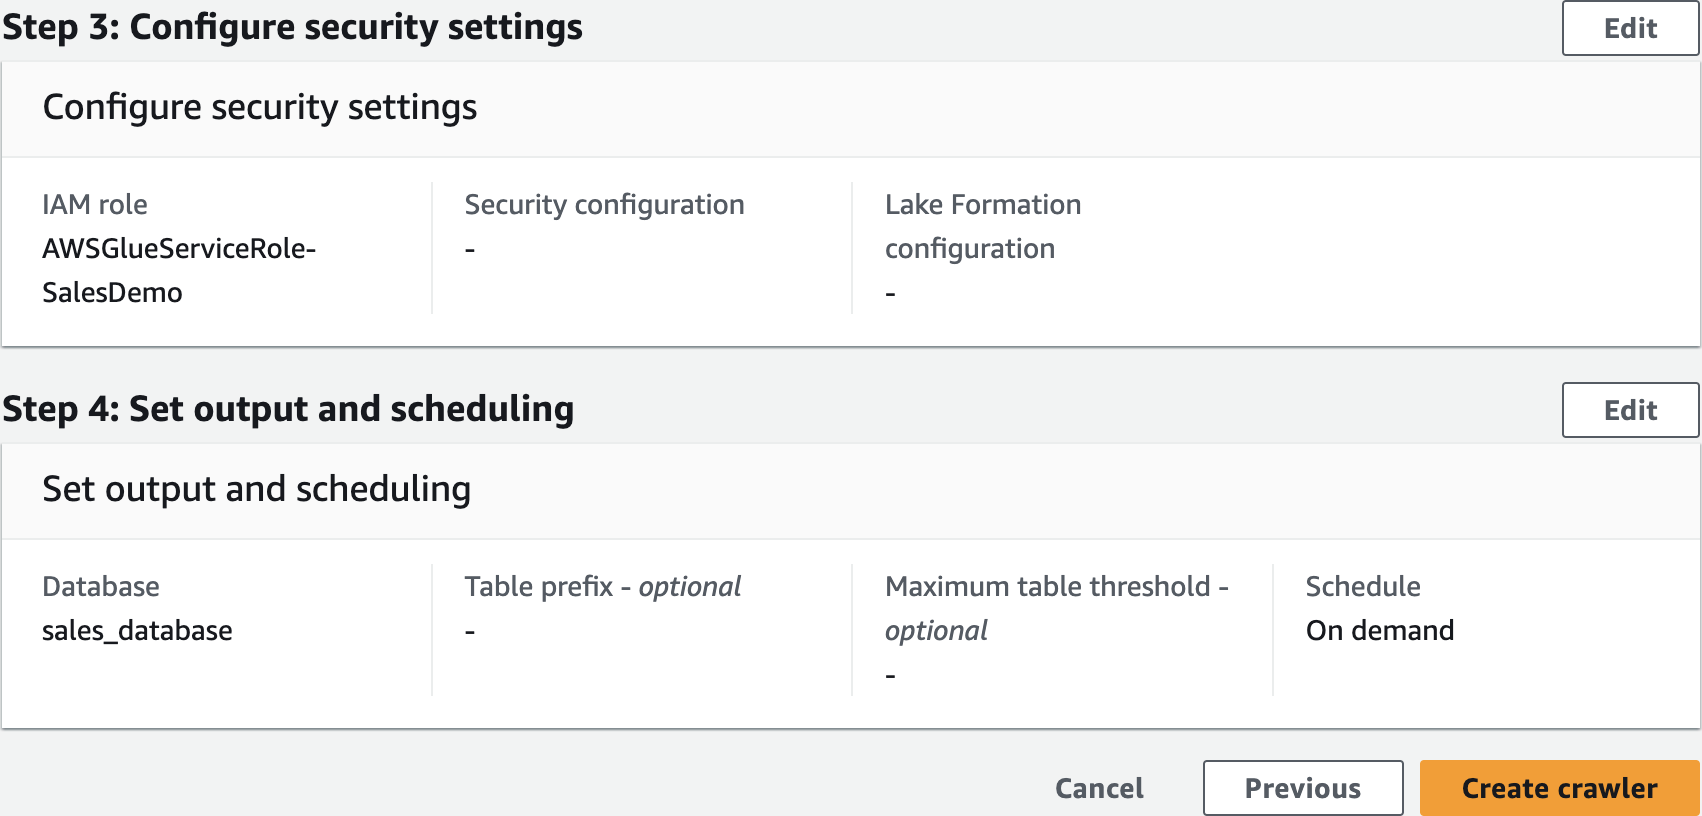Select the sales_database value text

click(x=137, y=631)
